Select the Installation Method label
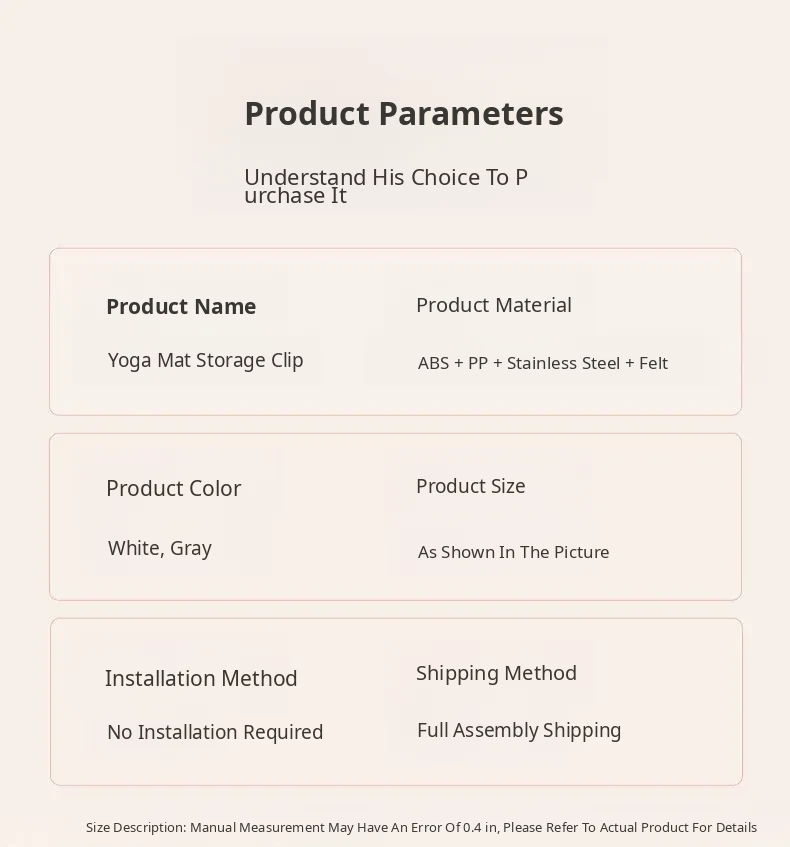 coord(201,678)
